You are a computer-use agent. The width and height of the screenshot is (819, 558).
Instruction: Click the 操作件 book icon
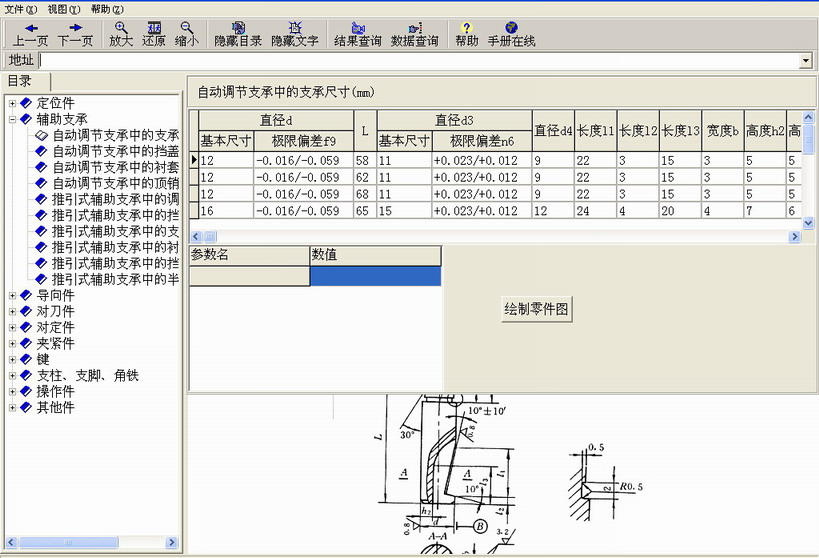[x=26, y=391]
